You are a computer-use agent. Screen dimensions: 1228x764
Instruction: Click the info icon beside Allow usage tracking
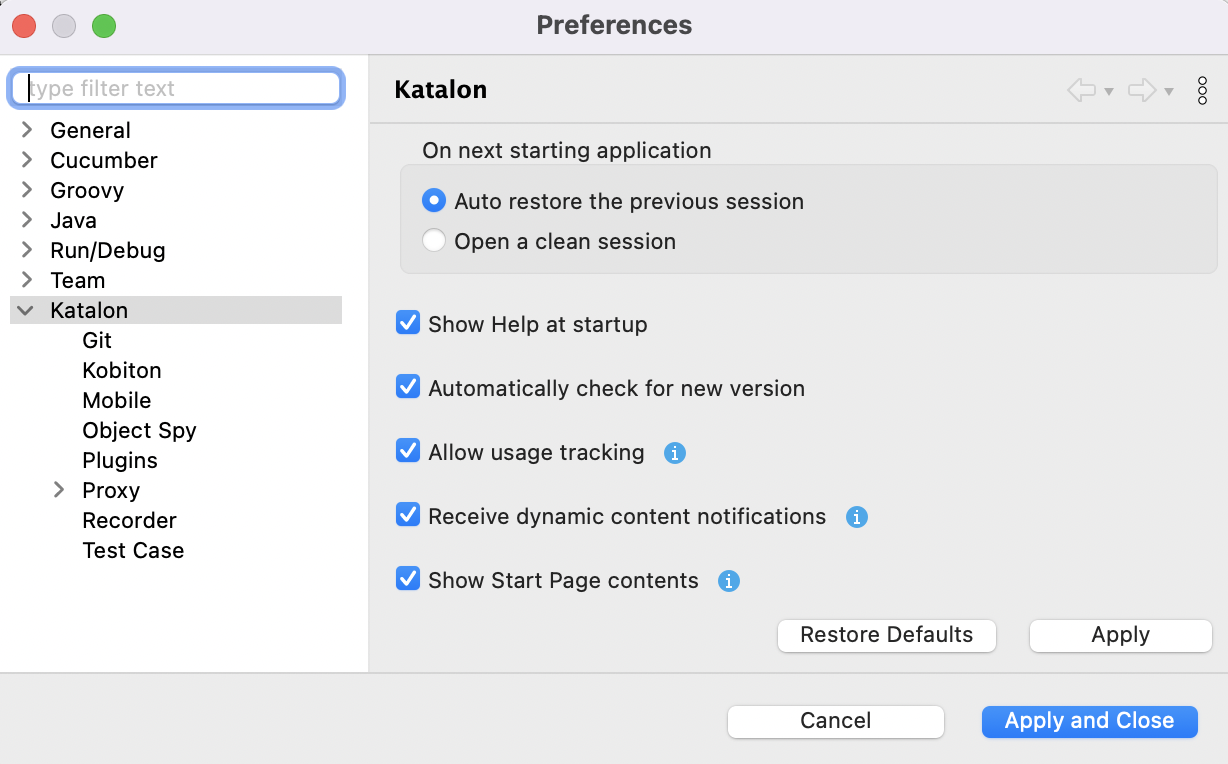pos(674,453)
